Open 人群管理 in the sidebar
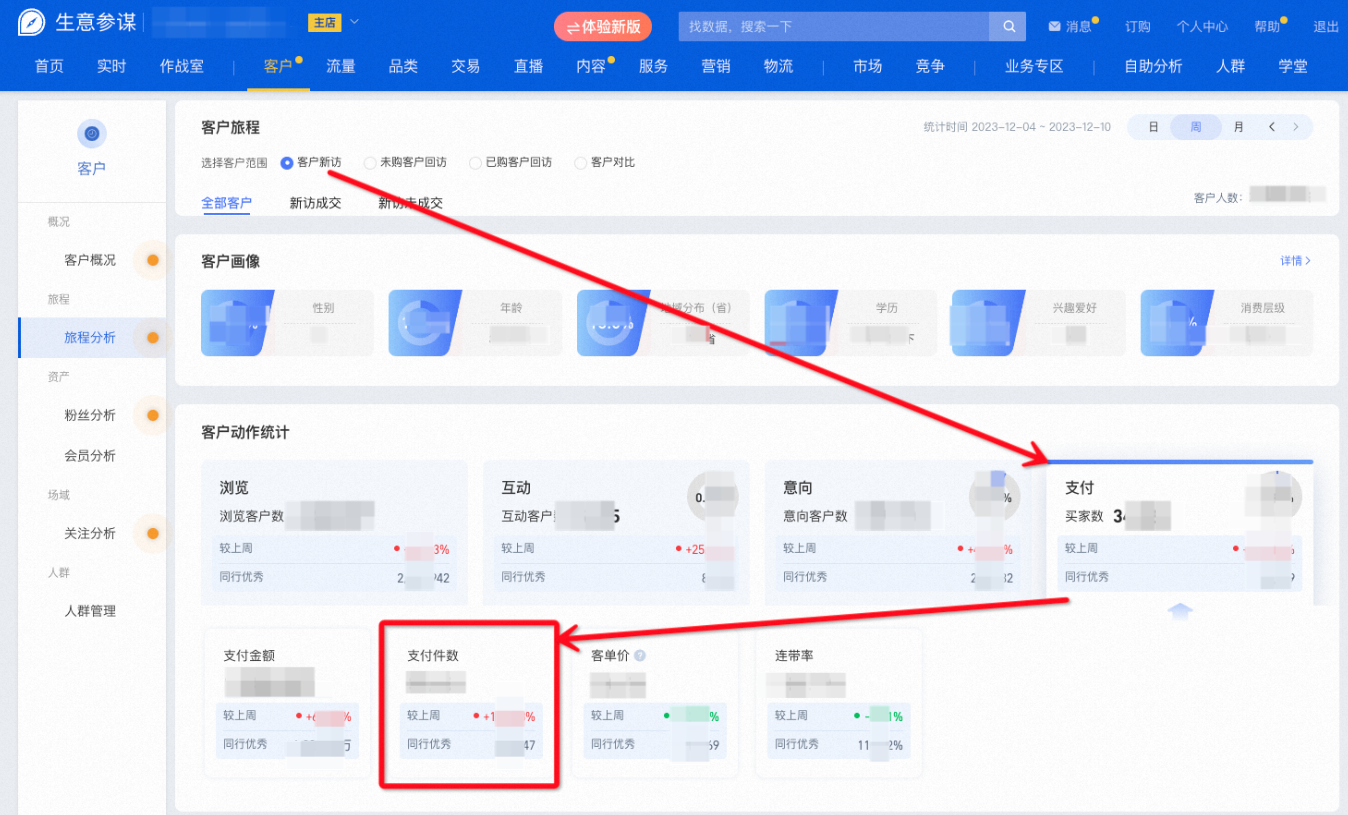The width and height of the screenshot is (1348, 815). [90, 611]
